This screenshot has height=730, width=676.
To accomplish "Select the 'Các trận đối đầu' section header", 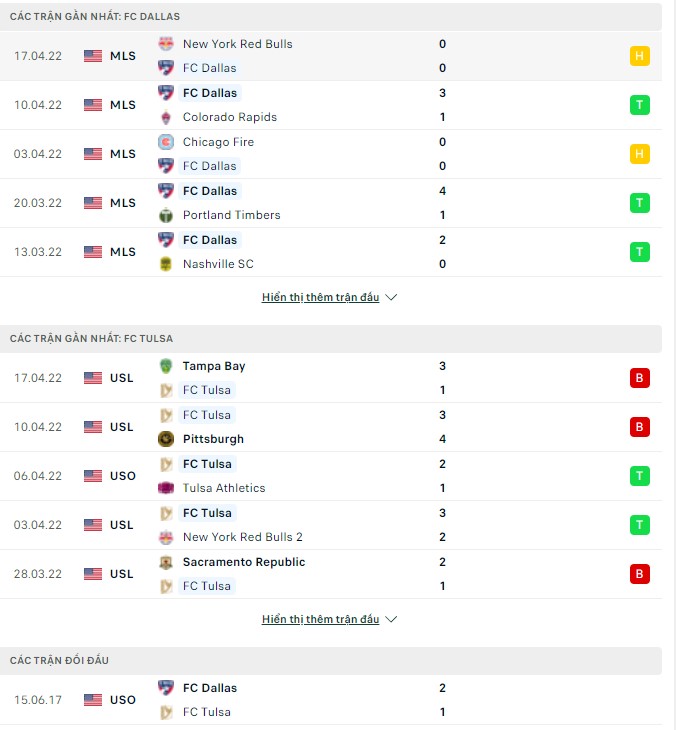I will [x=60, y=661].
